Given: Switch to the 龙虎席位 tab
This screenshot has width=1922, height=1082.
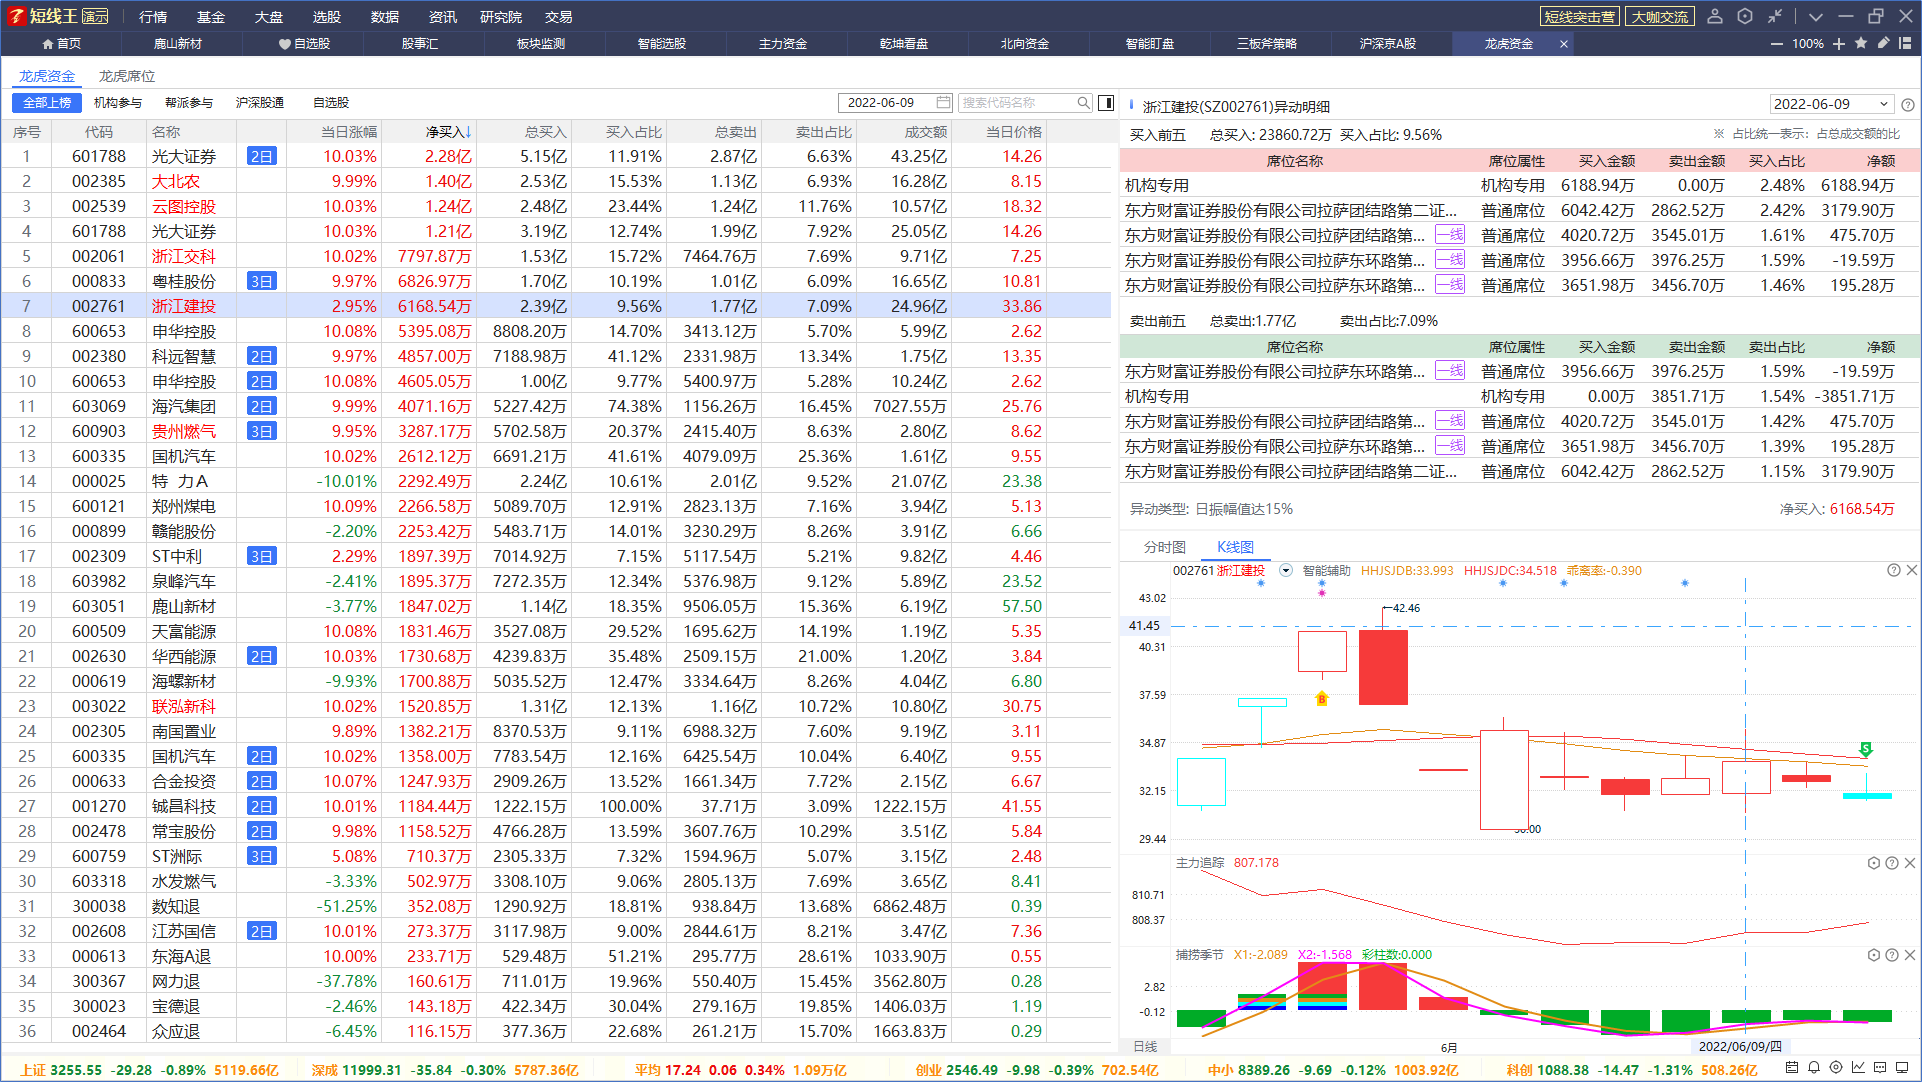Looking at the screenshot, I should (x=127, y=76).
